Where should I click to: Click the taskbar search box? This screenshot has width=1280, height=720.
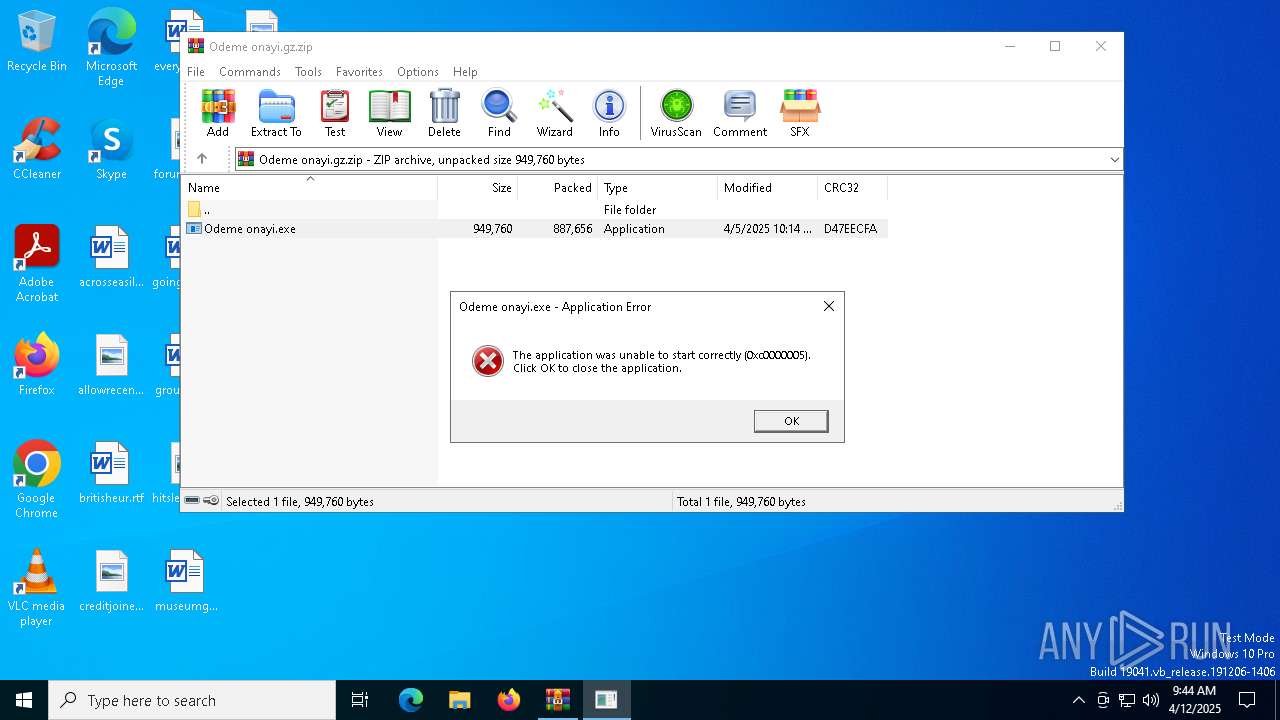[x=192, y=700]
